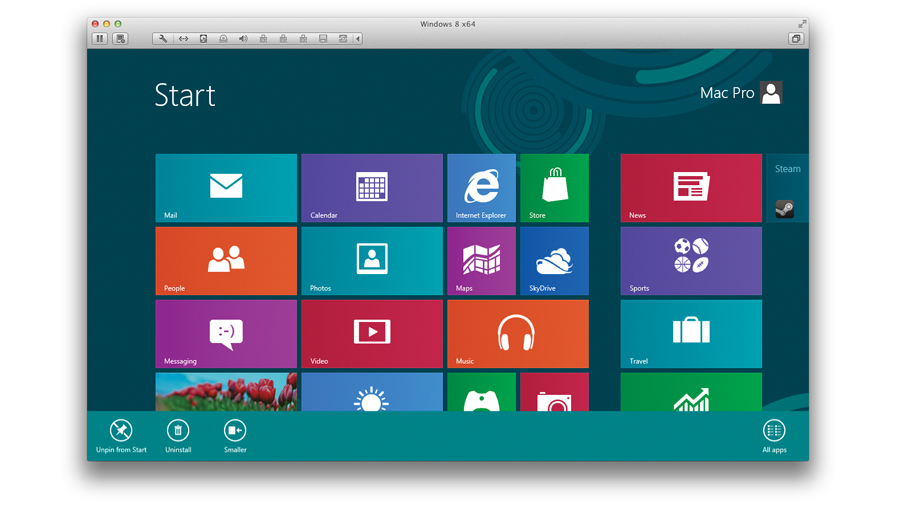The height and width of the screenshot is (506, 900).
Task: Show All apps
Action: pyautogui.click(x=774, y=436)
